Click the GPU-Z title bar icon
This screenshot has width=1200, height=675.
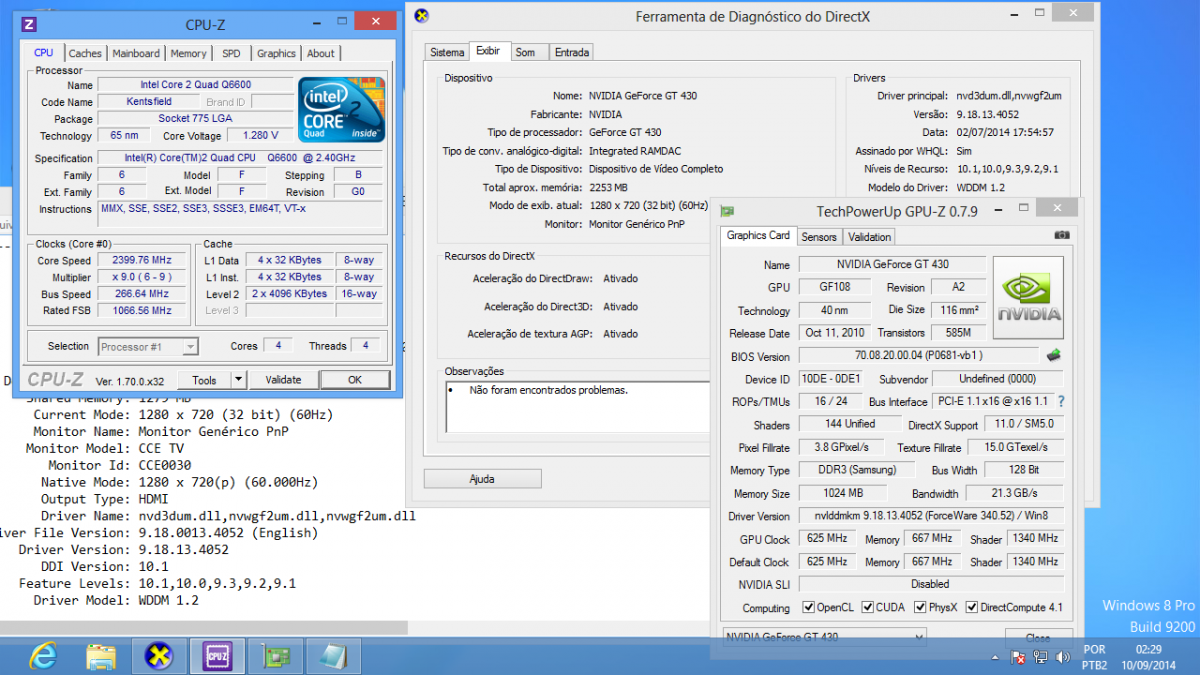[727, 211]
